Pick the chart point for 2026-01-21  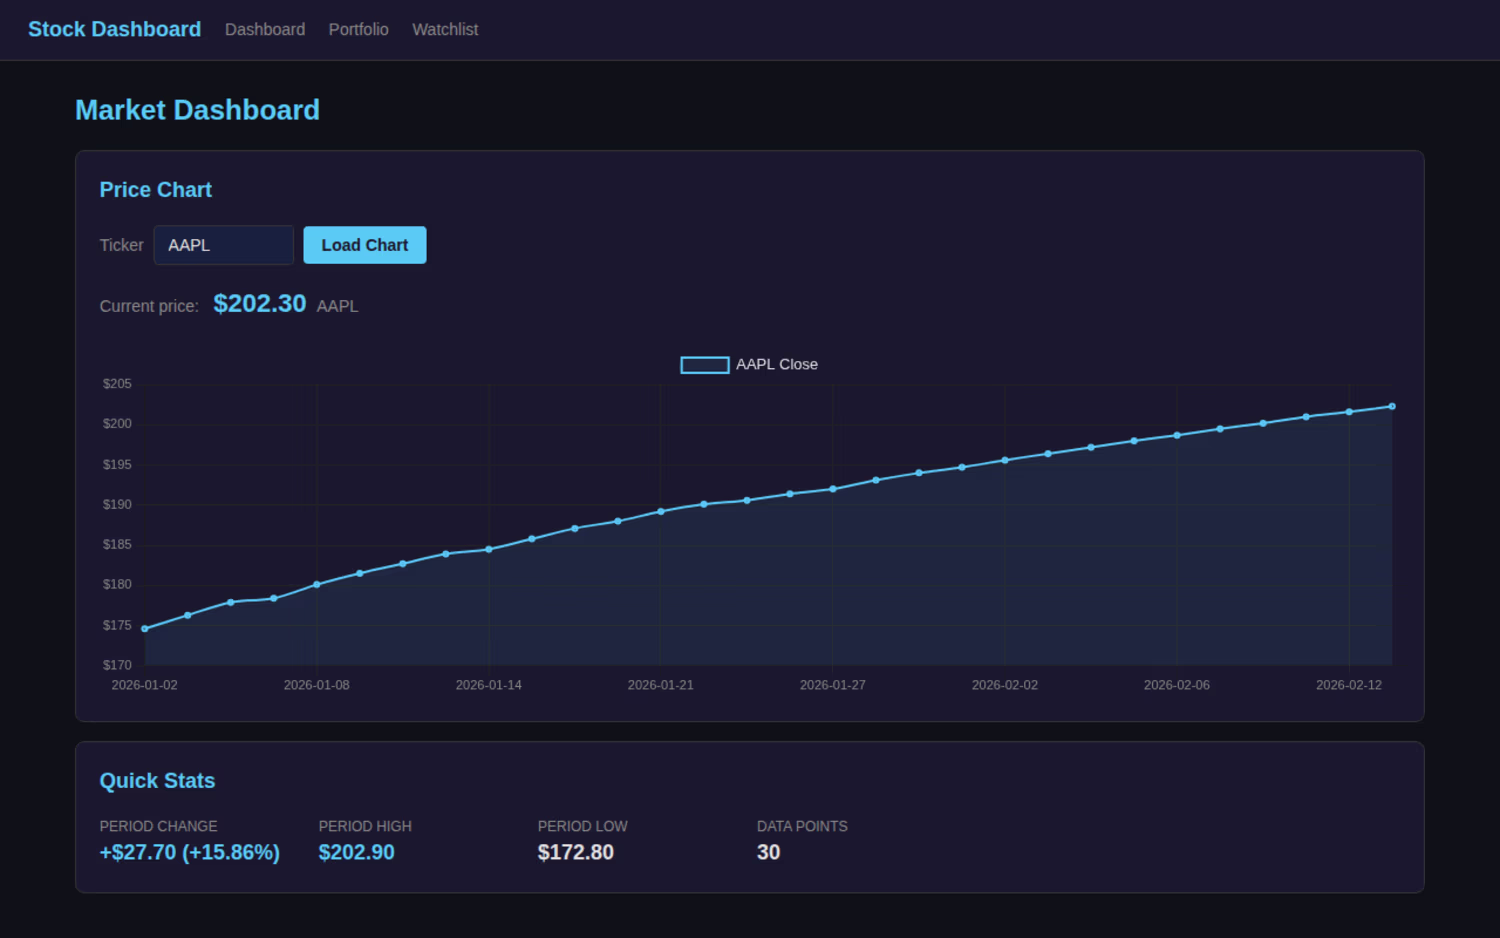[661, 512]
